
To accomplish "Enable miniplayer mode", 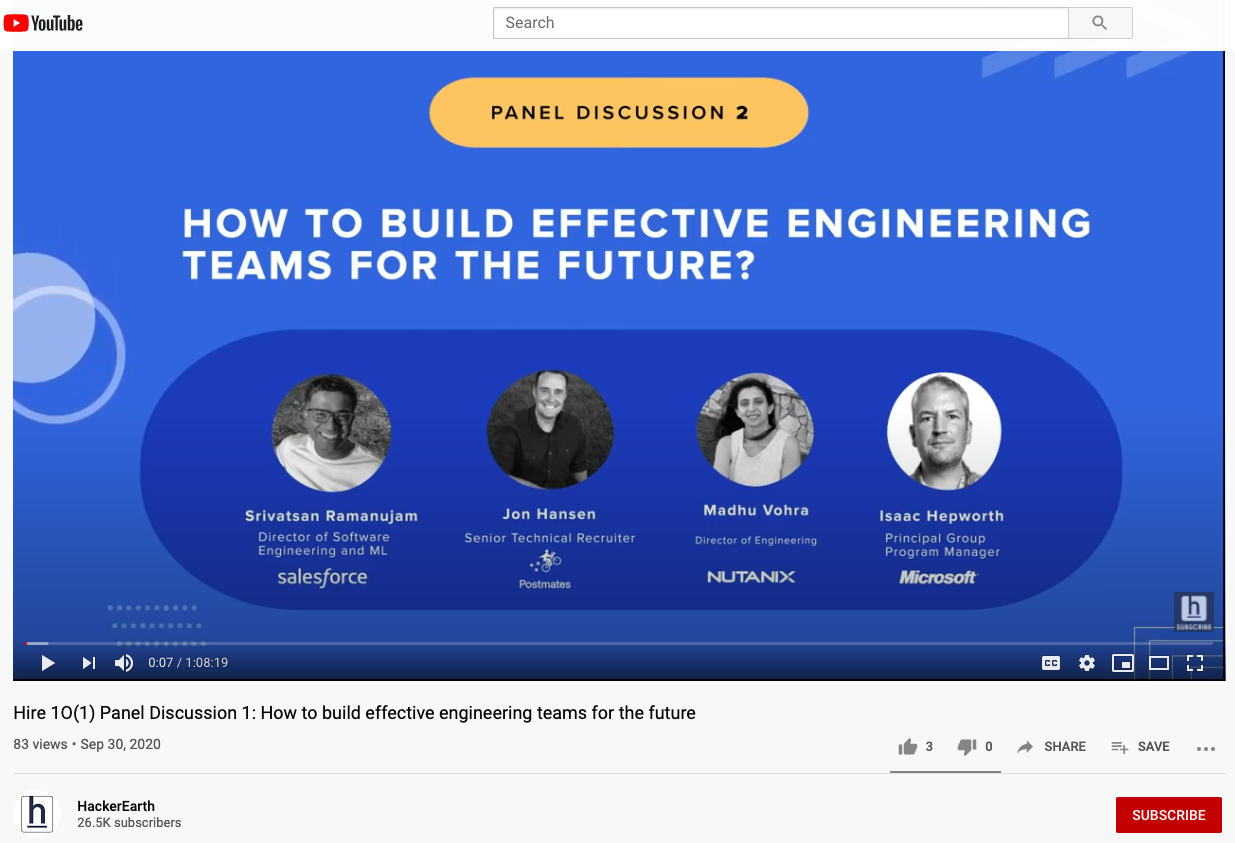I will (1123, 662).
